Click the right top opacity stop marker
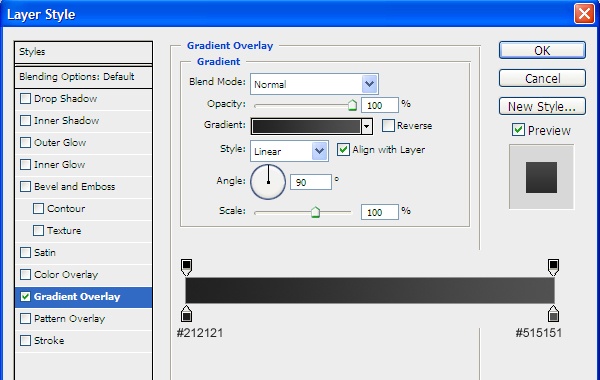600x380 pixels. click(553, 267)
